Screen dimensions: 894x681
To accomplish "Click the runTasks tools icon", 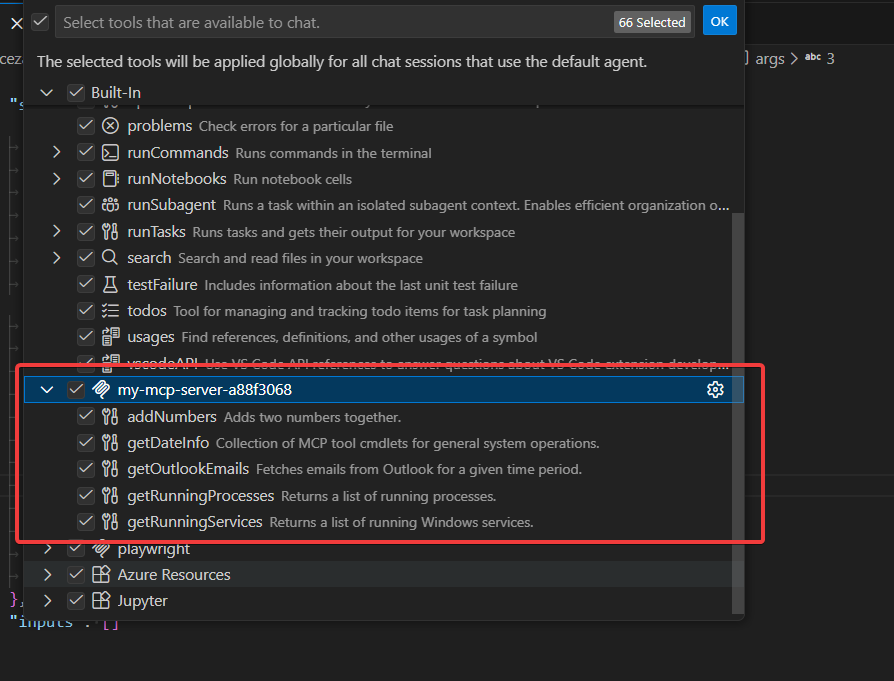I will point(110,232).
